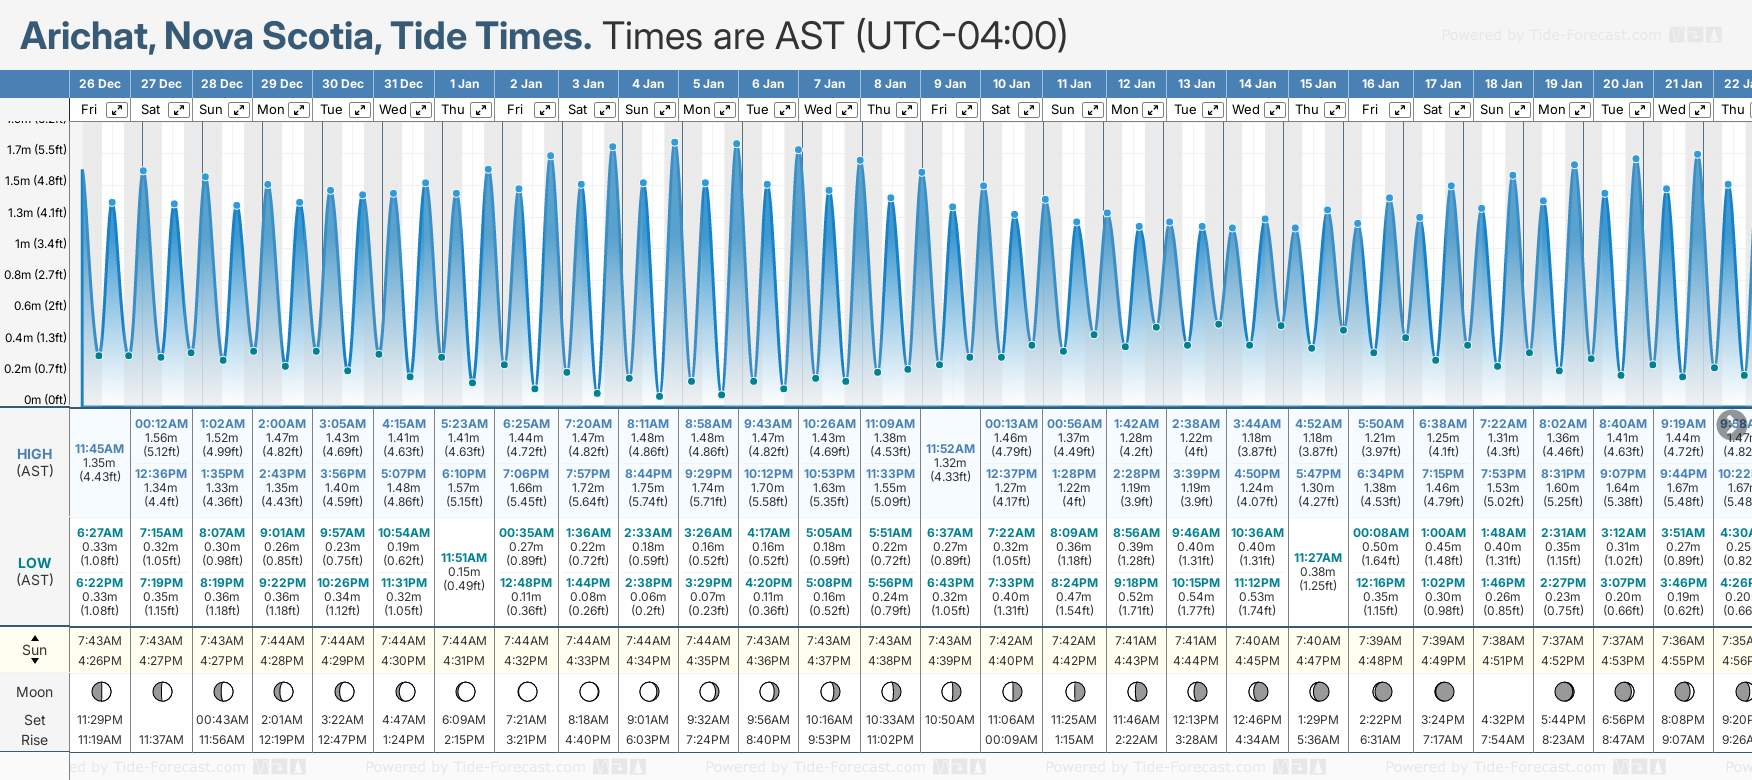
Task: Click the circular arrow to scroll the chart right
Action: tap(1732, 423)
